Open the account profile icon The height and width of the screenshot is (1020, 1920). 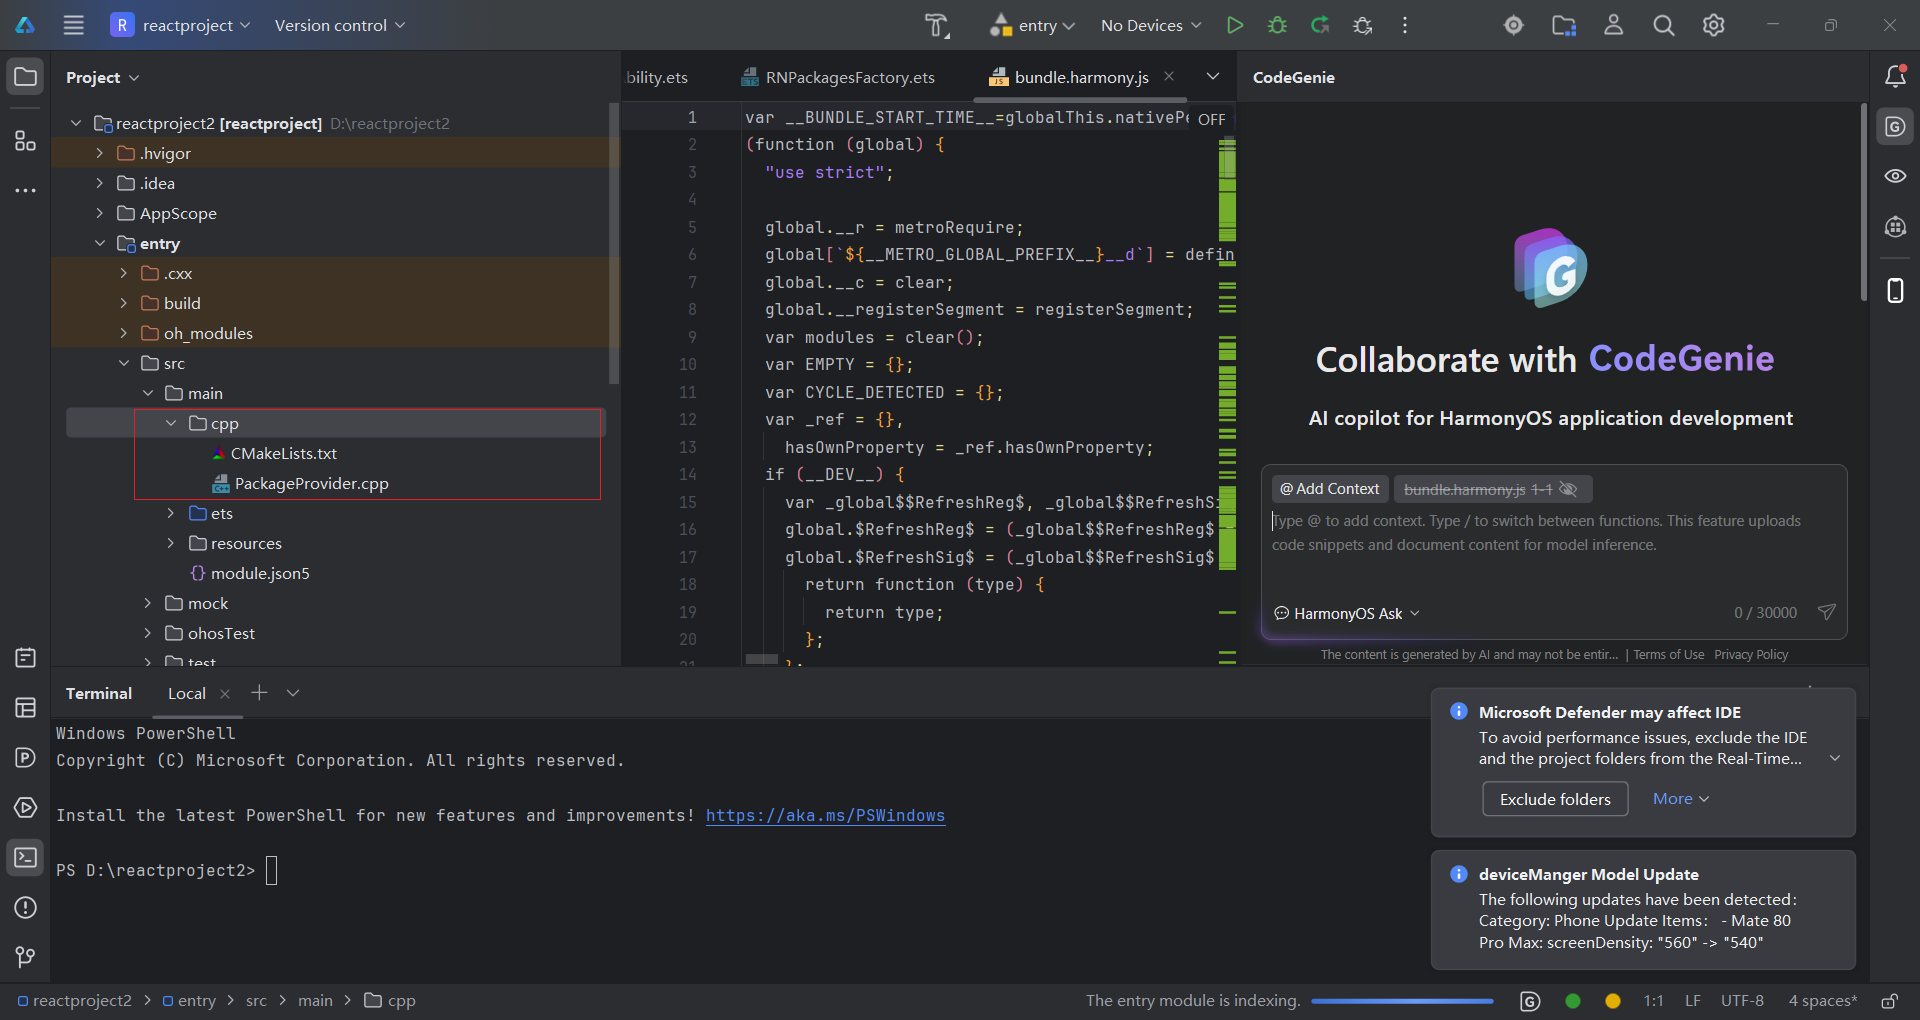(1613, 25)
